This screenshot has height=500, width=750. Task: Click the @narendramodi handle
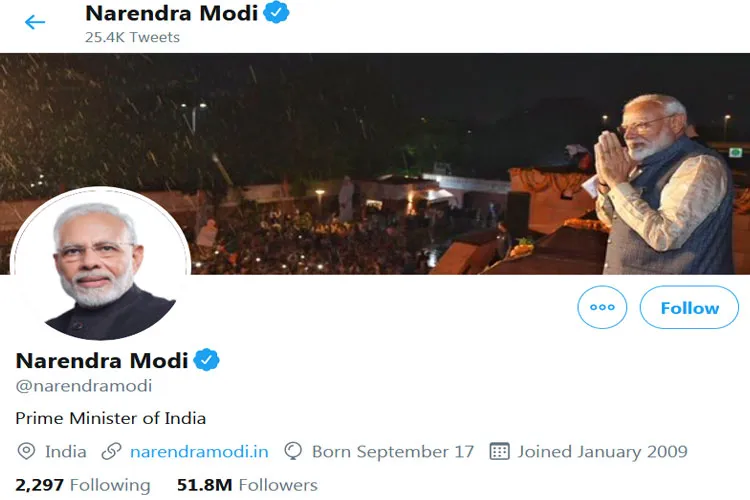click(83, 385)
